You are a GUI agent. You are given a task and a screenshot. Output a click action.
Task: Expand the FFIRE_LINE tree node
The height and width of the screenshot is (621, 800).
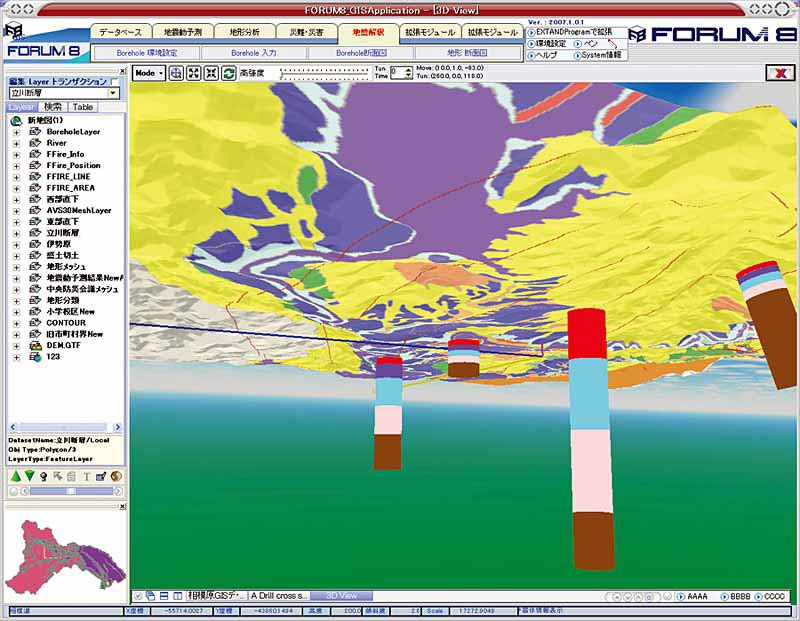pyautogui.click(x=16, y=177)
